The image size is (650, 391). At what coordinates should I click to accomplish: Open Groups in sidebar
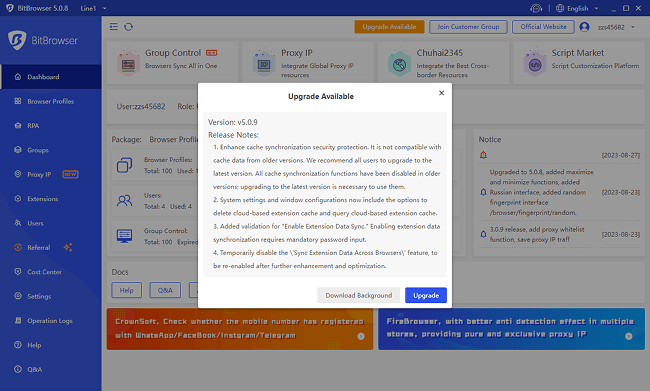point(51,150)
